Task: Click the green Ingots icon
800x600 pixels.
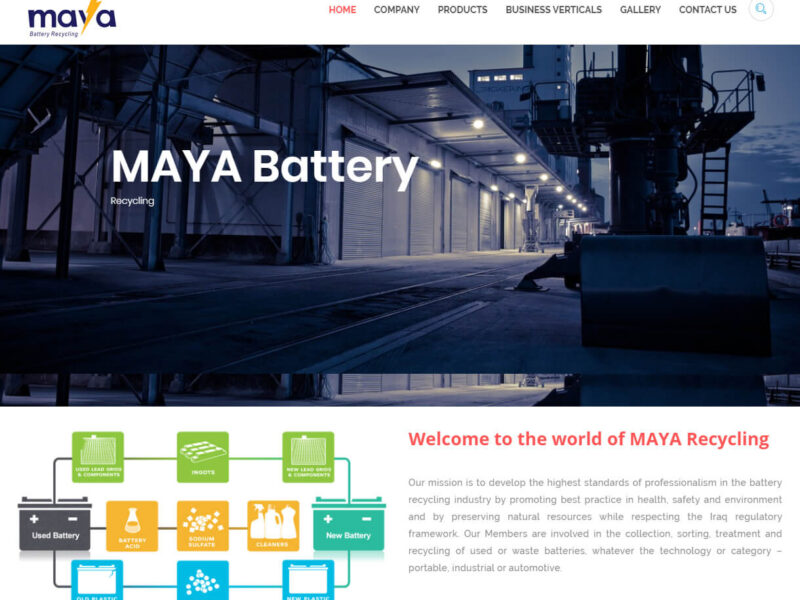Action: pos(203,457)
